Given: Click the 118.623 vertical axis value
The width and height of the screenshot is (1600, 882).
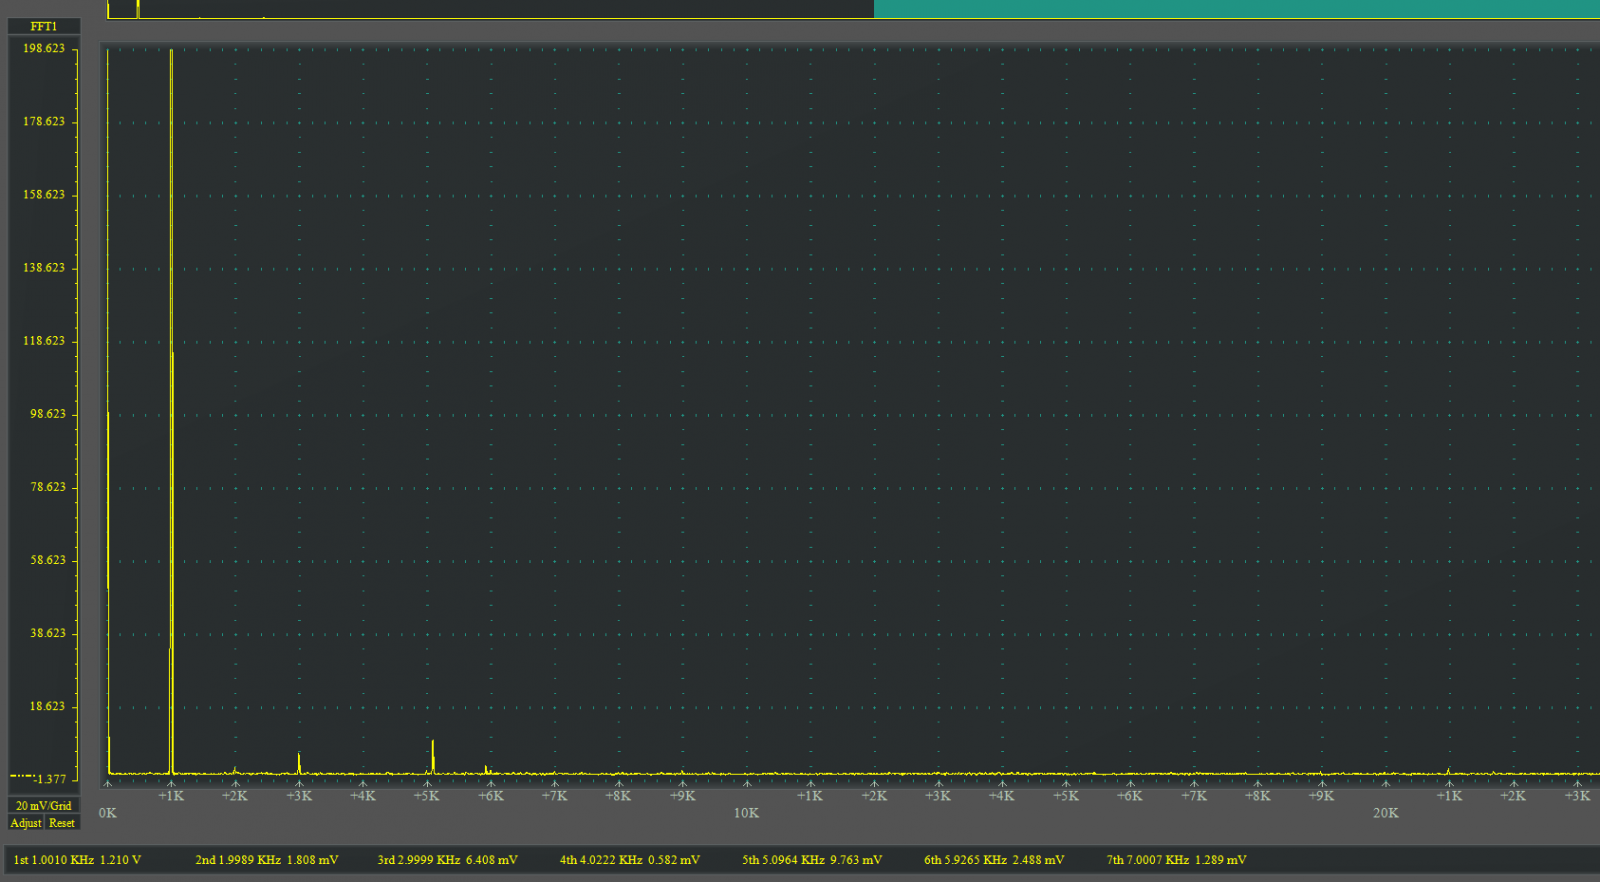Looking at the screenshot, I should [44, 340].
